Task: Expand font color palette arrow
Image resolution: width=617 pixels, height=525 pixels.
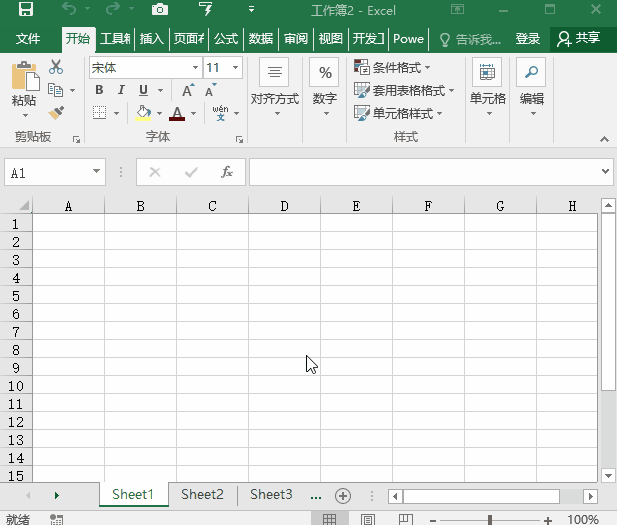Action: pyautogui.click(x=194, y=113)
